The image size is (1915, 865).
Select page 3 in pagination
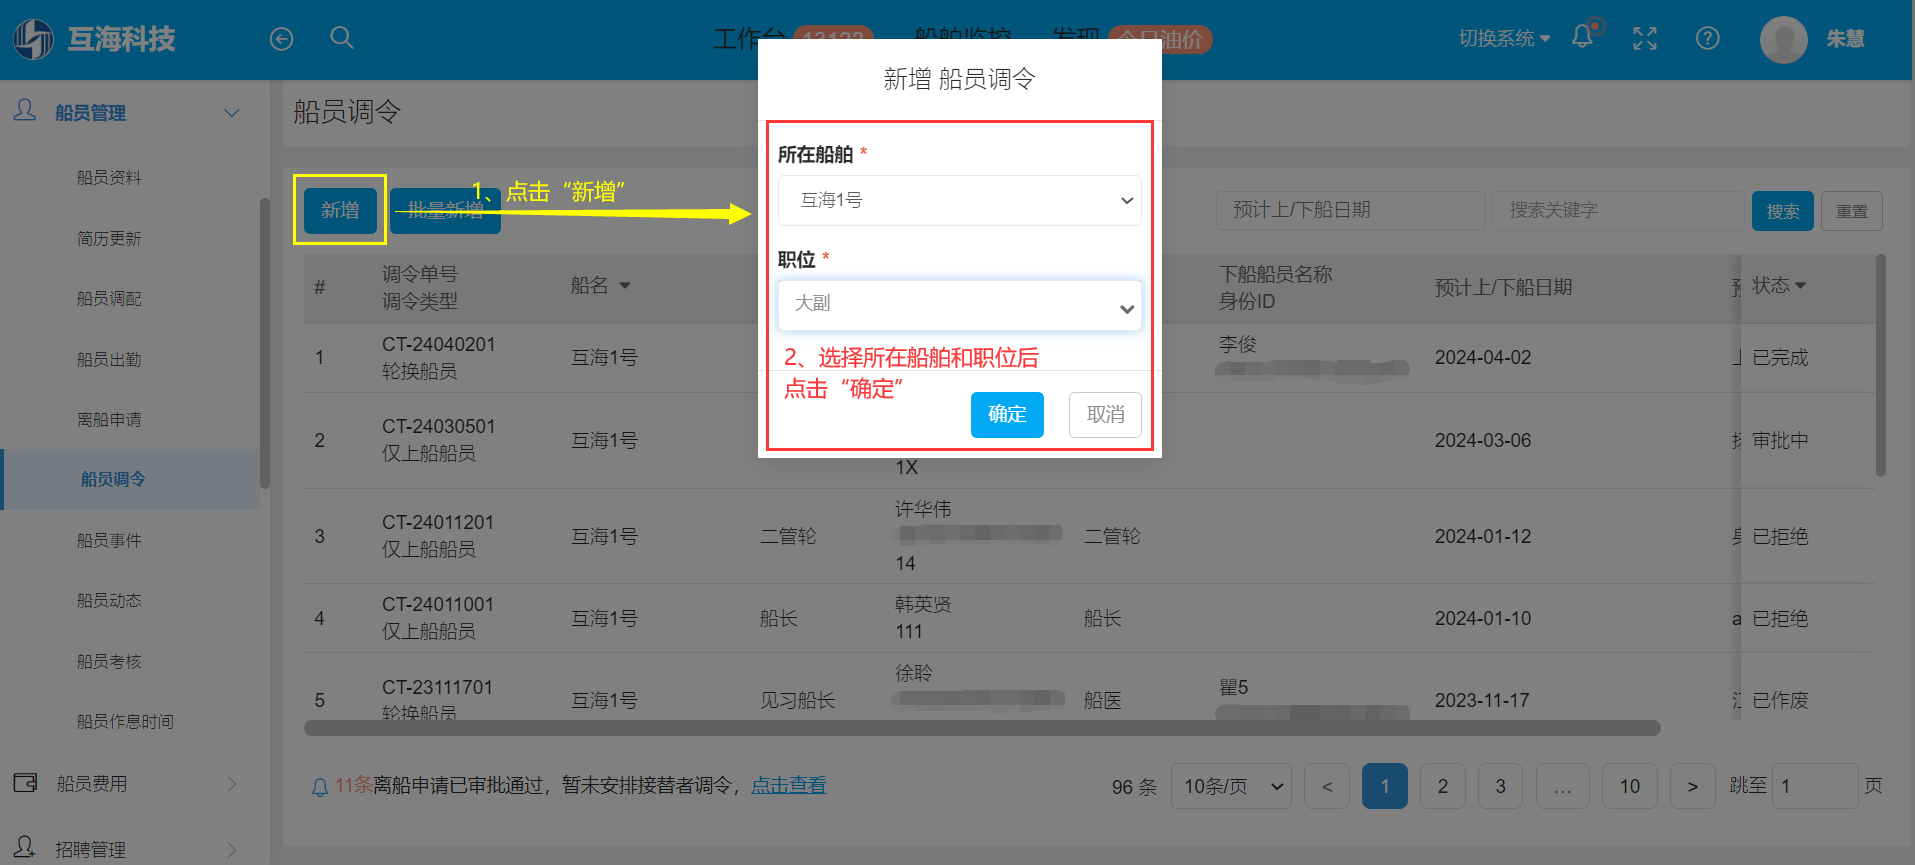(x=1500, y=786)
